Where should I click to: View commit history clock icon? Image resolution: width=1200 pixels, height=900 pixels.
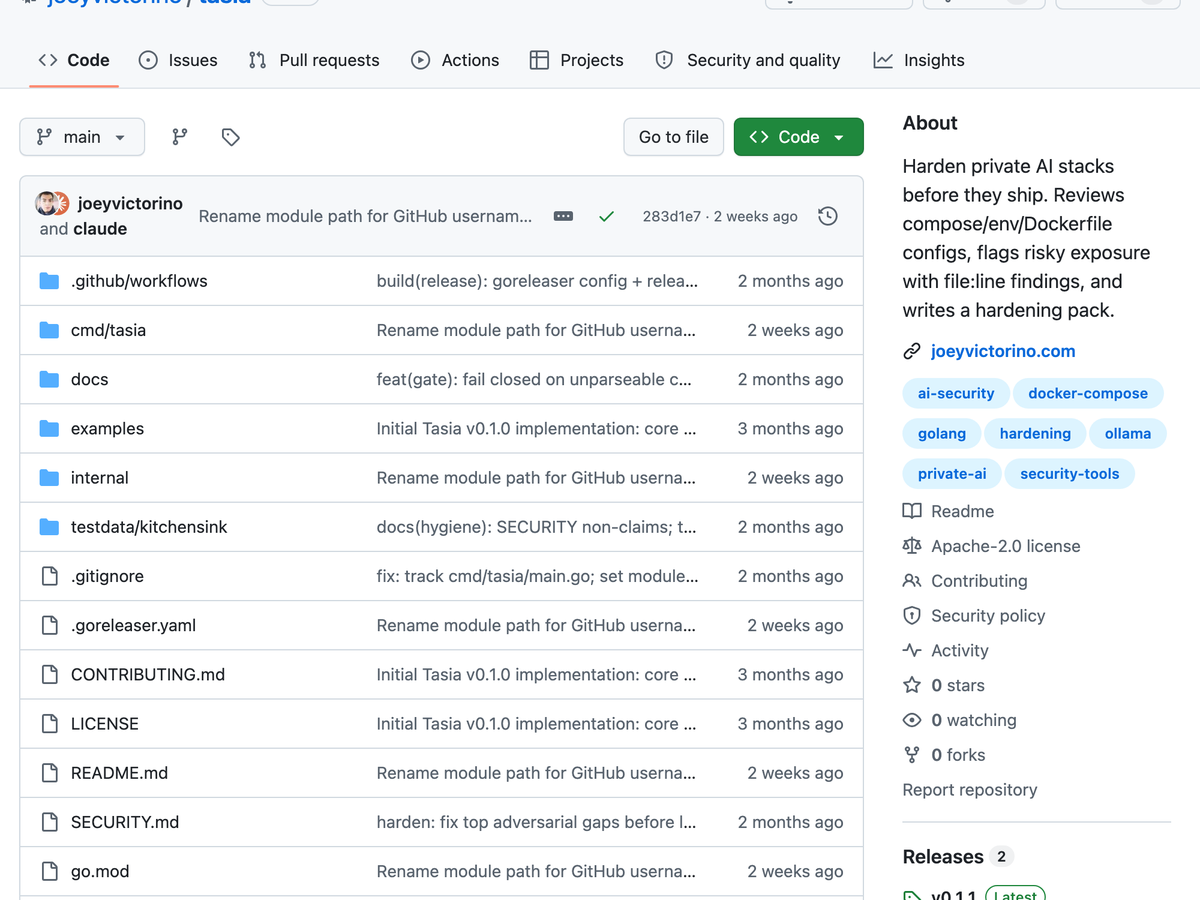(x=828, y=216)
